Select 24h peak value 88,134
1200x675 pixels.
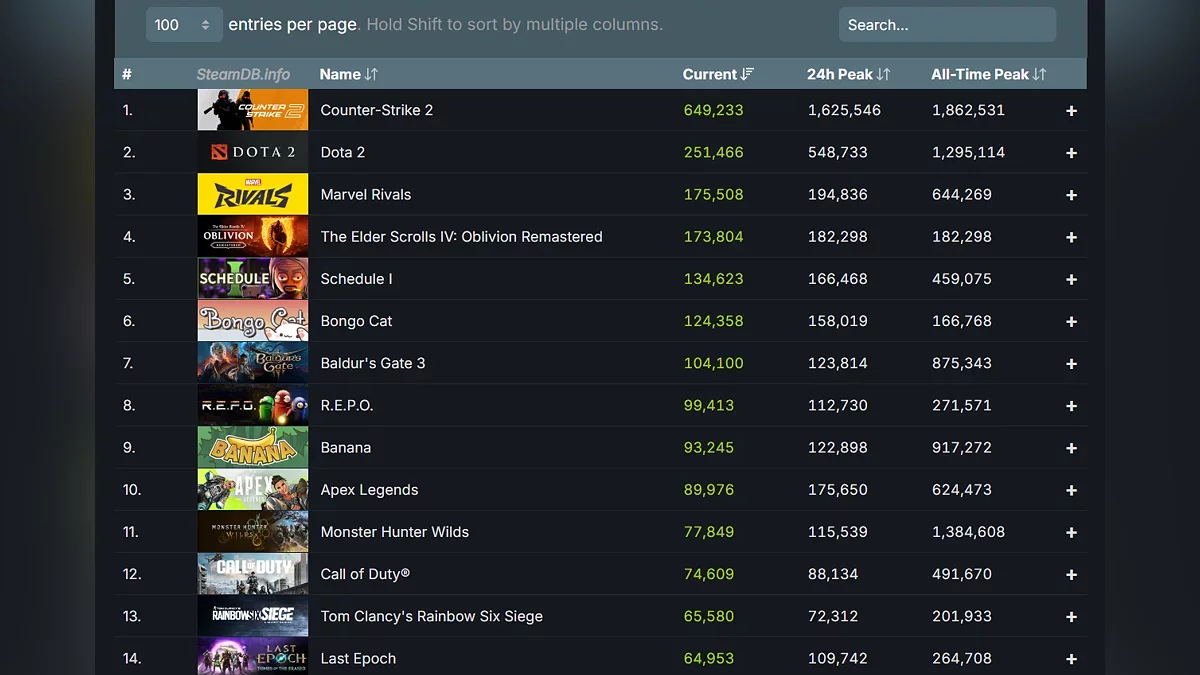[833, 574]
